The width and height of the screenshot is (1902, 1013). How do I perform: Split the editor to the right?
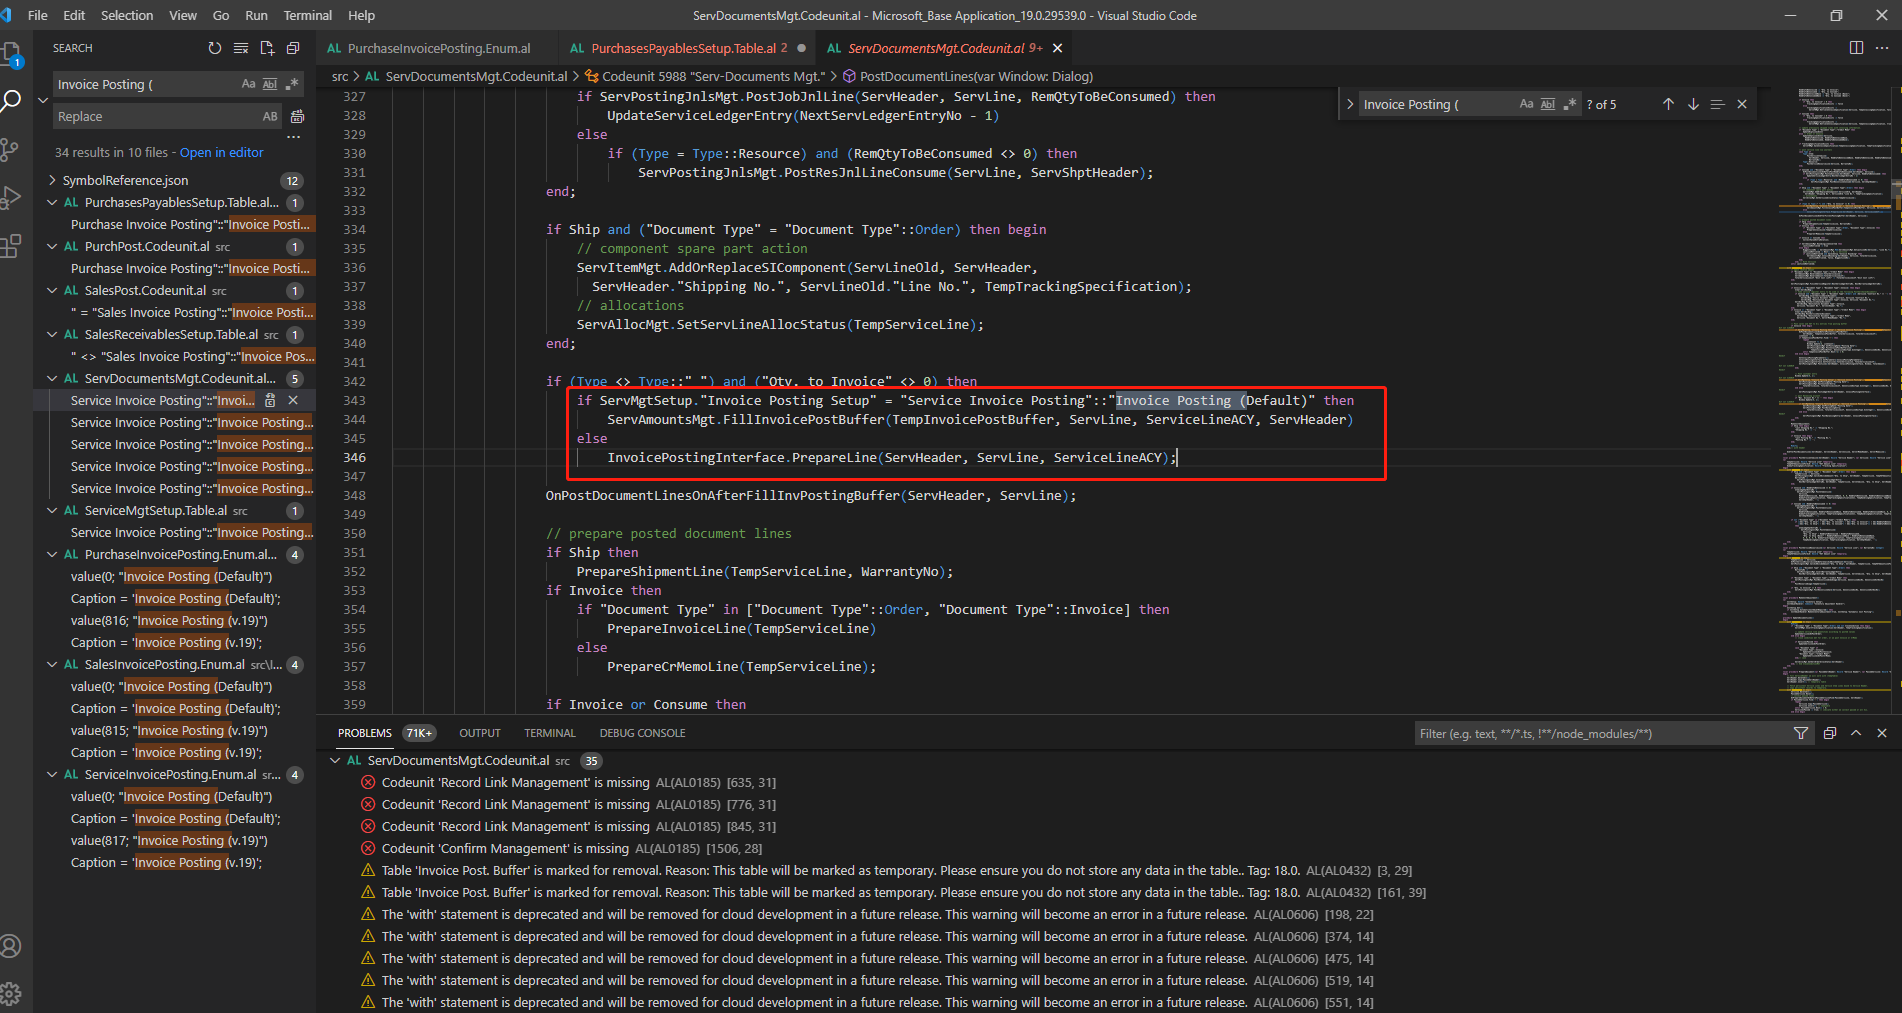coord(1856,48)
